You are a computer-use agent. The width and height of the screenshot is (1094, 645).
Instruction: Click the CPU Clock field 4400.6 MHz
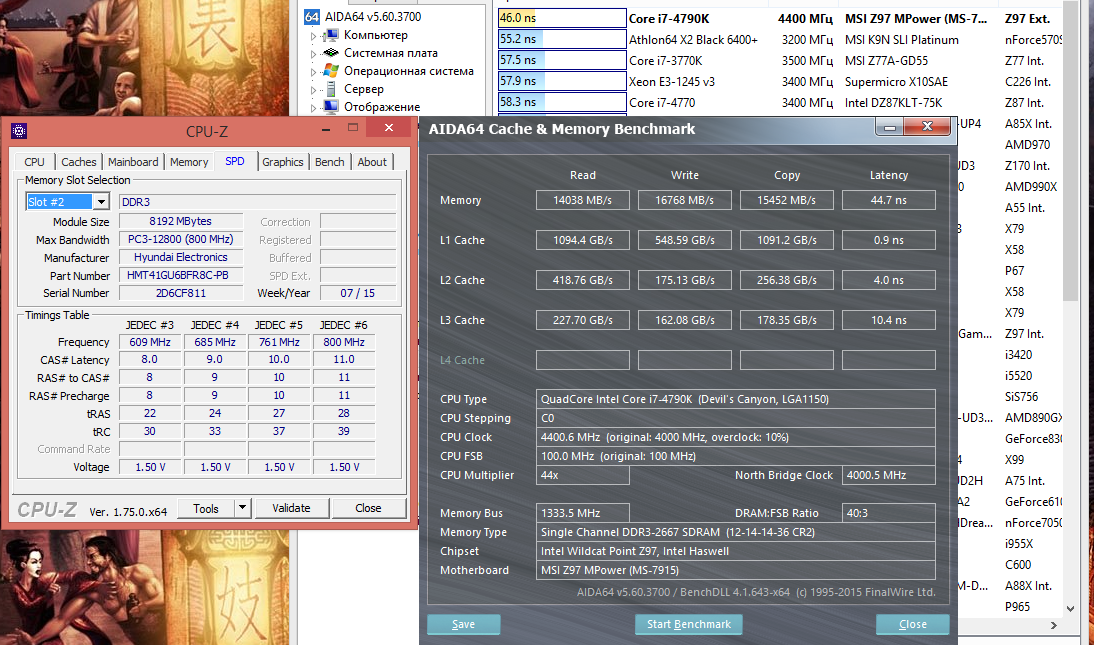[735, 437]
